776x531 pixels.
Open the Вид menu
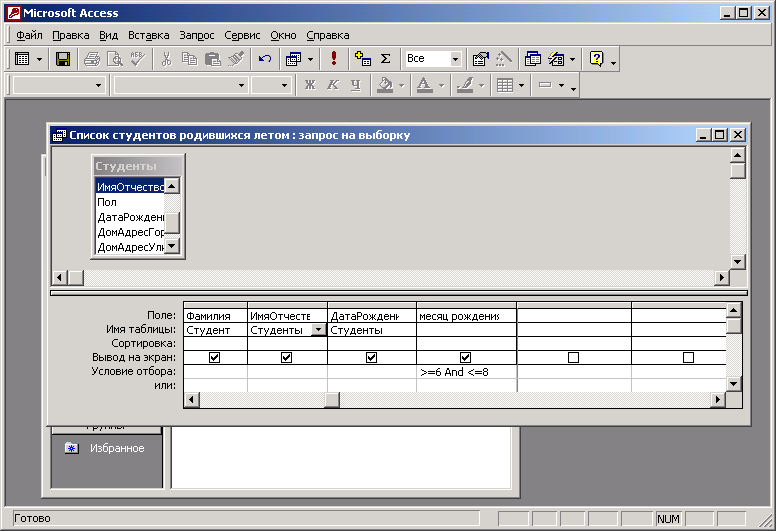108,35
